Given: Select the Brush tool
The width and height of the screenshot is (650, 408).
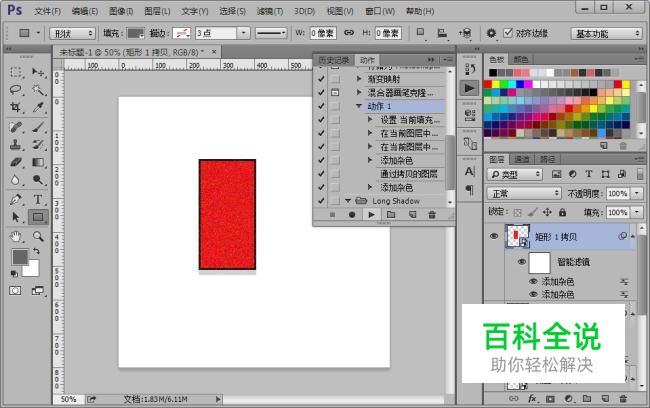Looking at the screenshot, I should click(39, 127).
